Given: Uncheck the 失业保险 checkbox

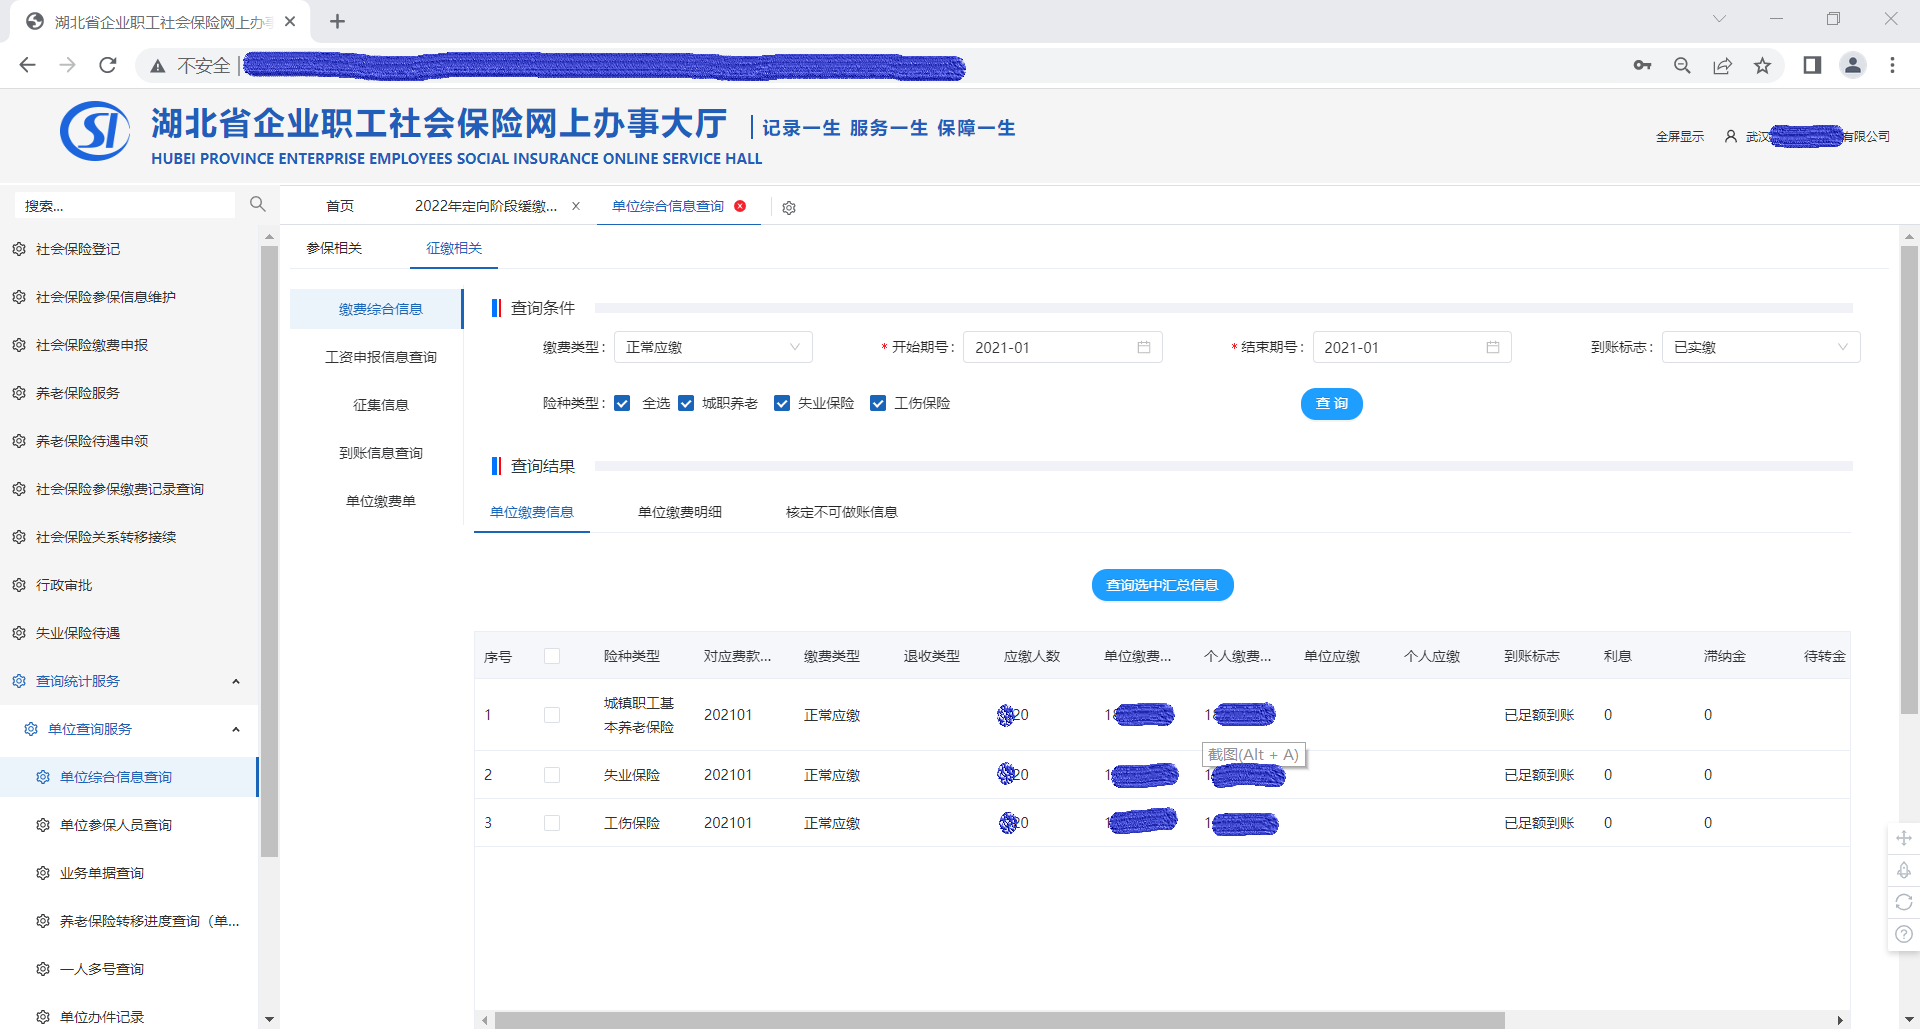Looking at the screenshot, I should click(x=782, y=403).
